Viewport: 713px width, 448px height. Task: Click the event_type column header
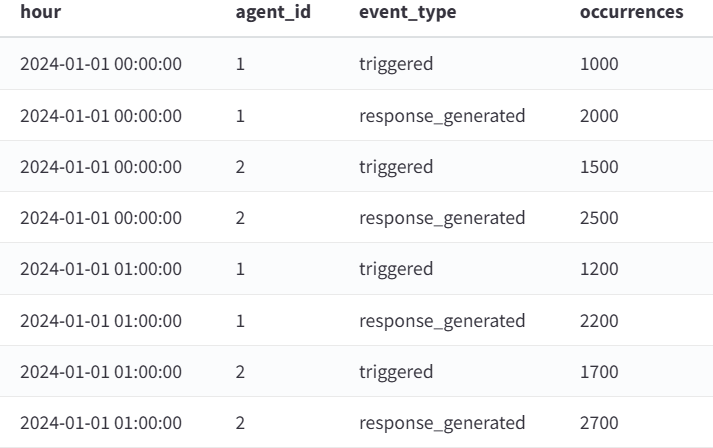[x=407, y=13]
